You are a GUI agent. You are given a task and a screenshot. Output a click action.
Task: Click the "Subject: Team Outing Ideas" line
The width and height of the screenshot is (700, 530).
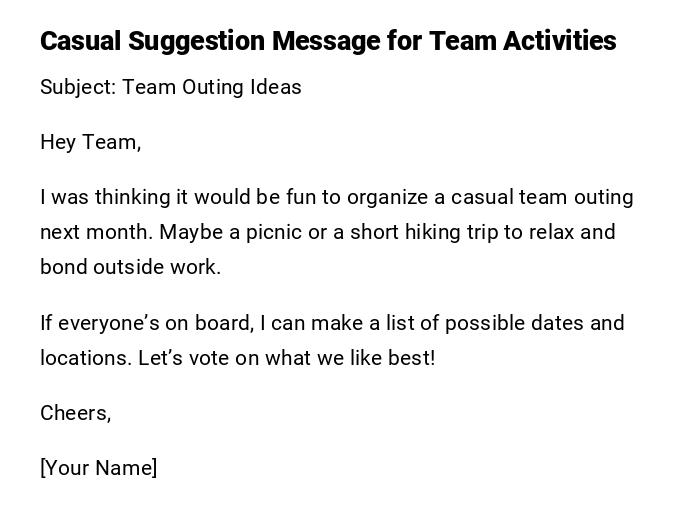pyautogui.click(x=170, y=87)
